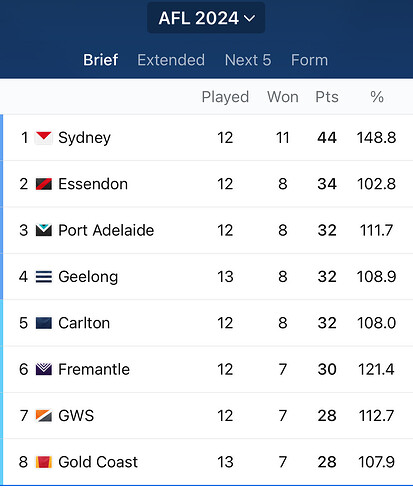Open the Gold Coast team row
The height and width of the screenshot is (500, 413).
[x=207, y=462]
